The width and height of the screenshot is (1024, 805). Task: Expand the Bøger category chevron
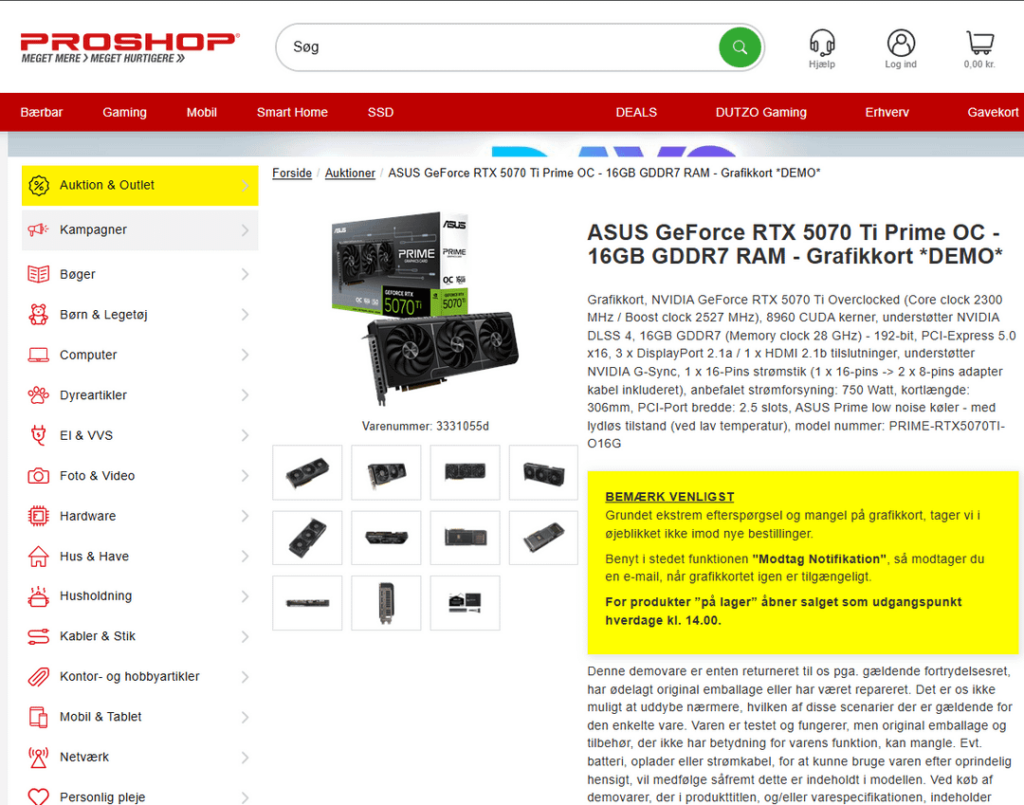point(245,274)
